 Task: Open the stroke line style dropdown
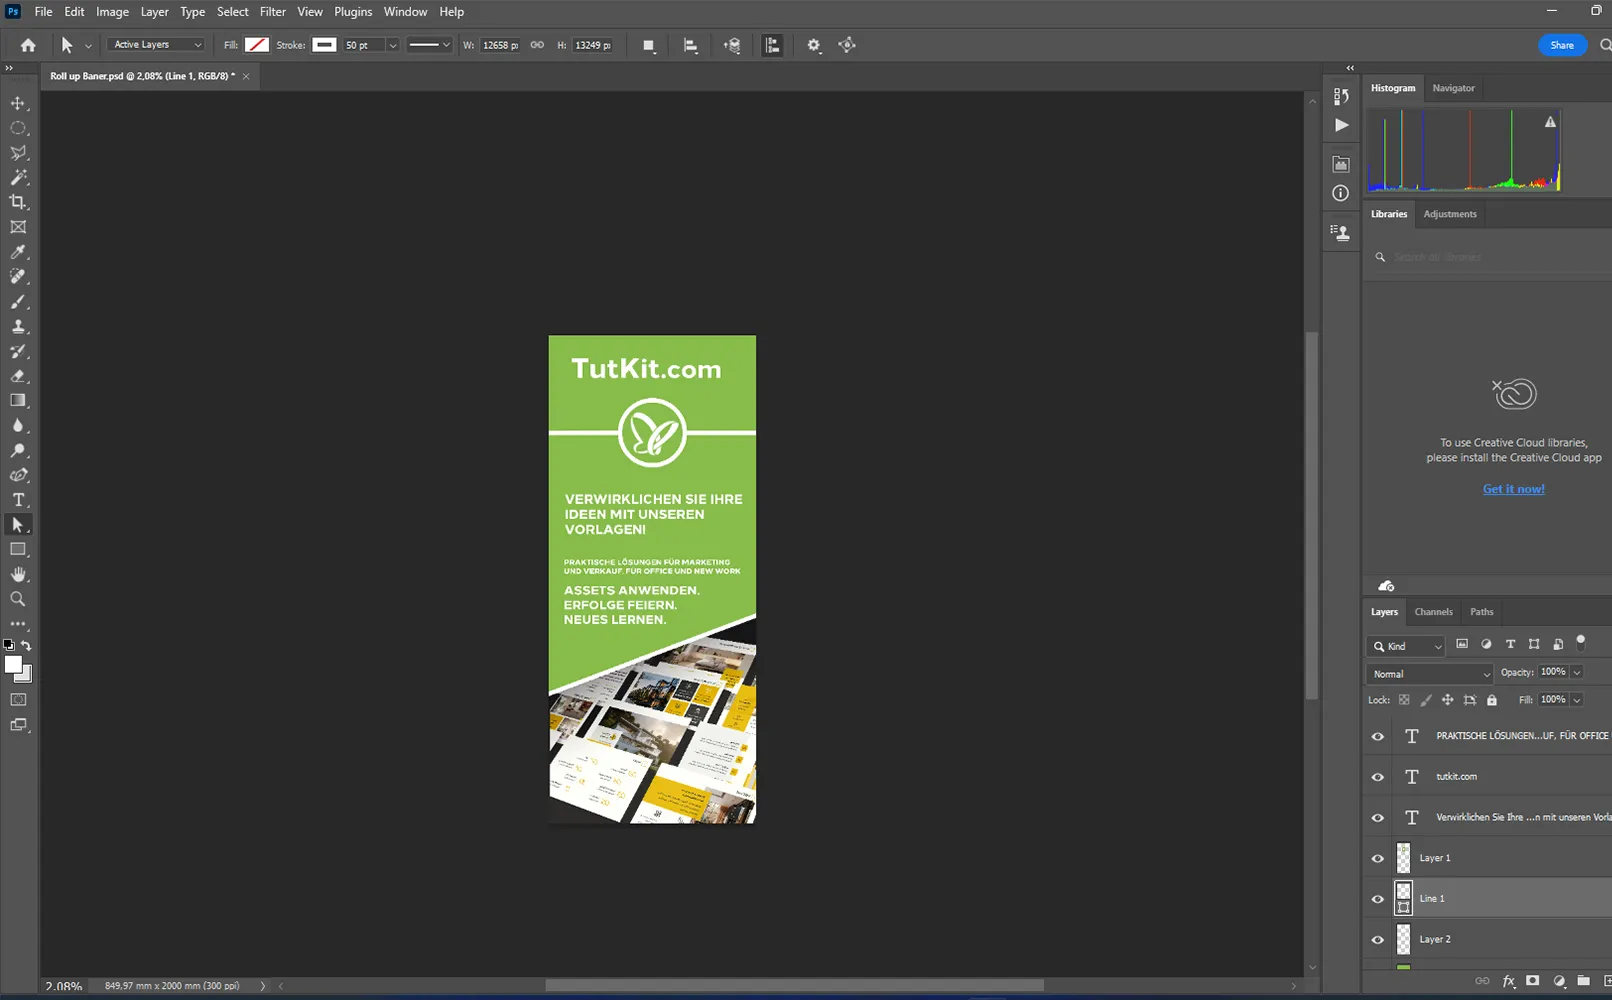430,45
